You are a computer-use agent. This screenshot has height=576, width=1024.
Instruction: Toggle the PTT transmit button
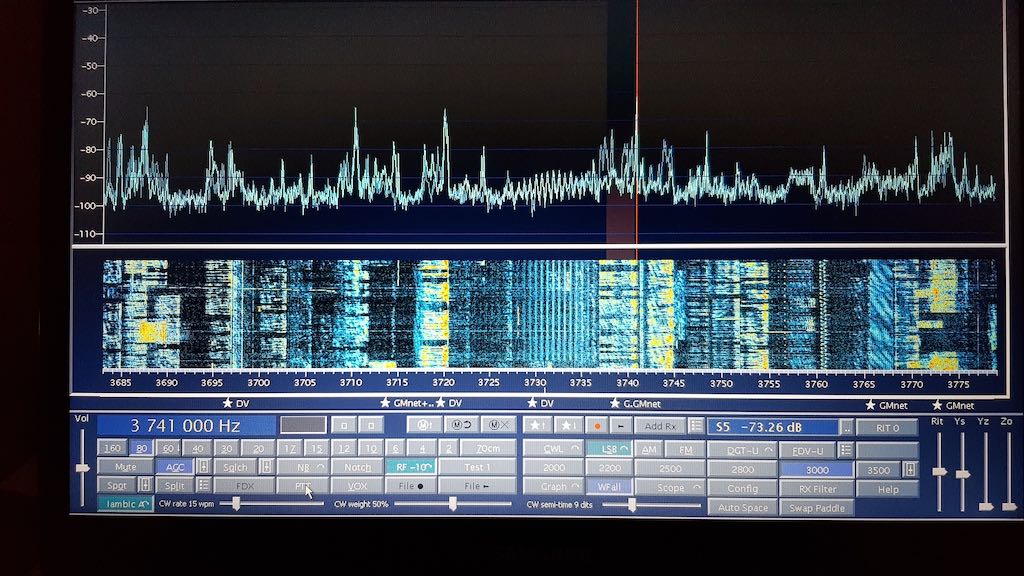click(x=303, y=486)
